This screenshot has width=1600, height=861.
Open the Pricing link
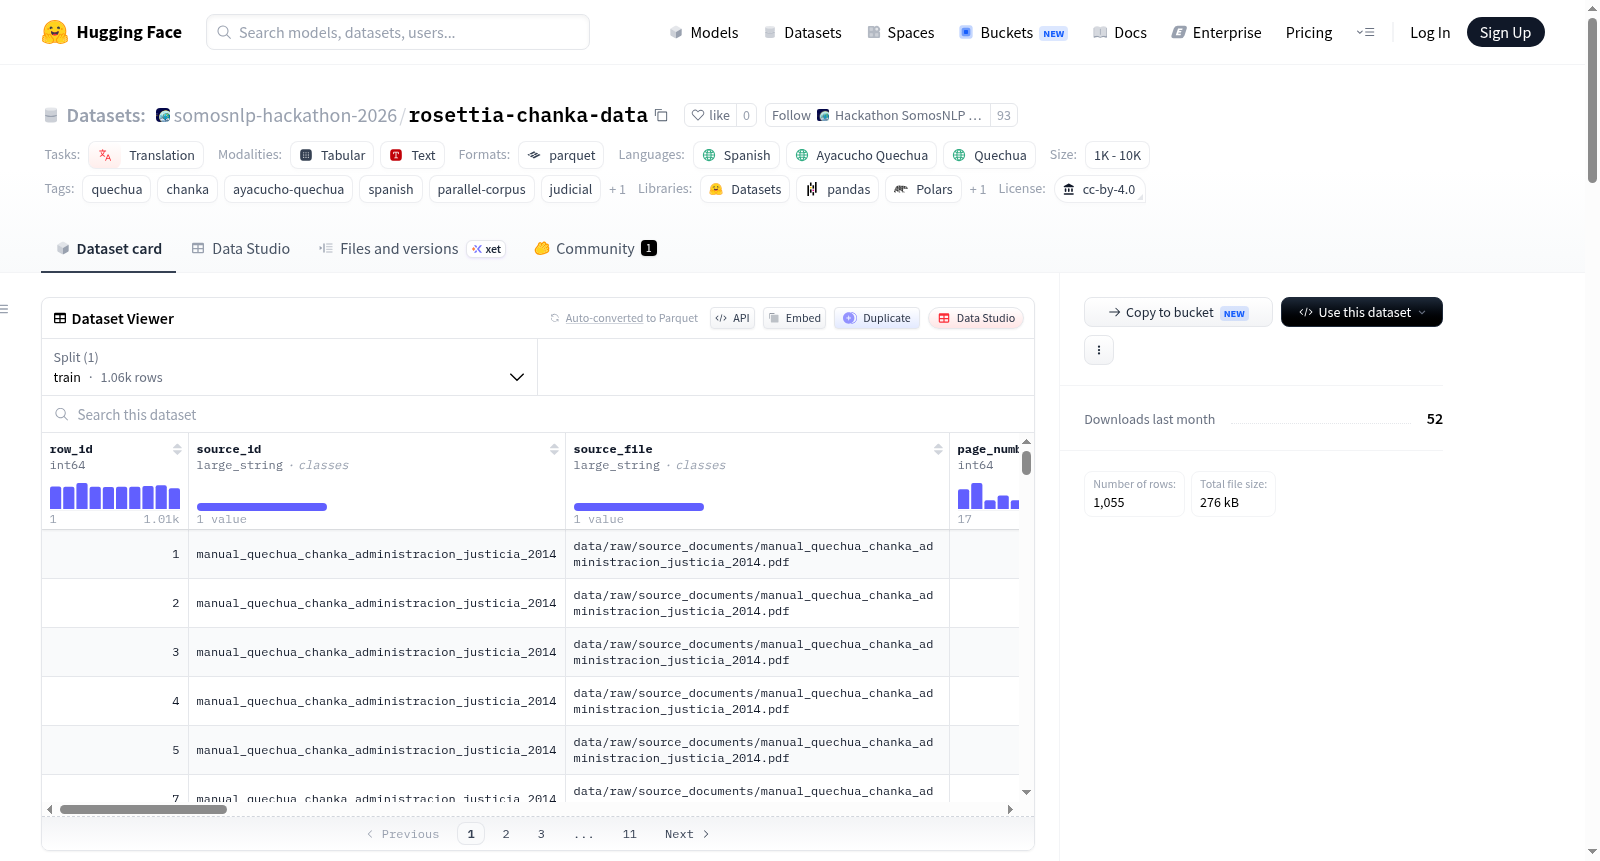point(1309,32)
